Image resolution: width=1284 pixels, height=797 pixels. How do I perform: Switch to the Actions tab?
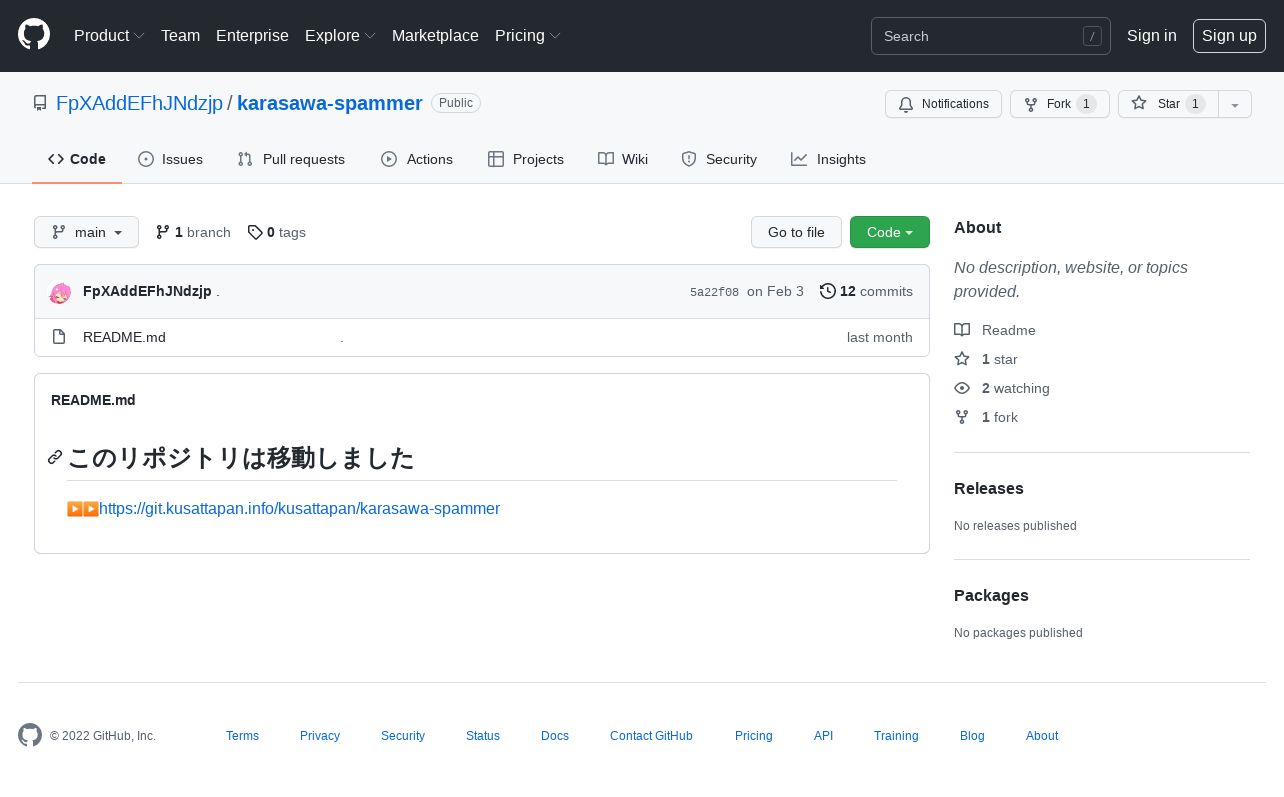click(x=417, y=159)
